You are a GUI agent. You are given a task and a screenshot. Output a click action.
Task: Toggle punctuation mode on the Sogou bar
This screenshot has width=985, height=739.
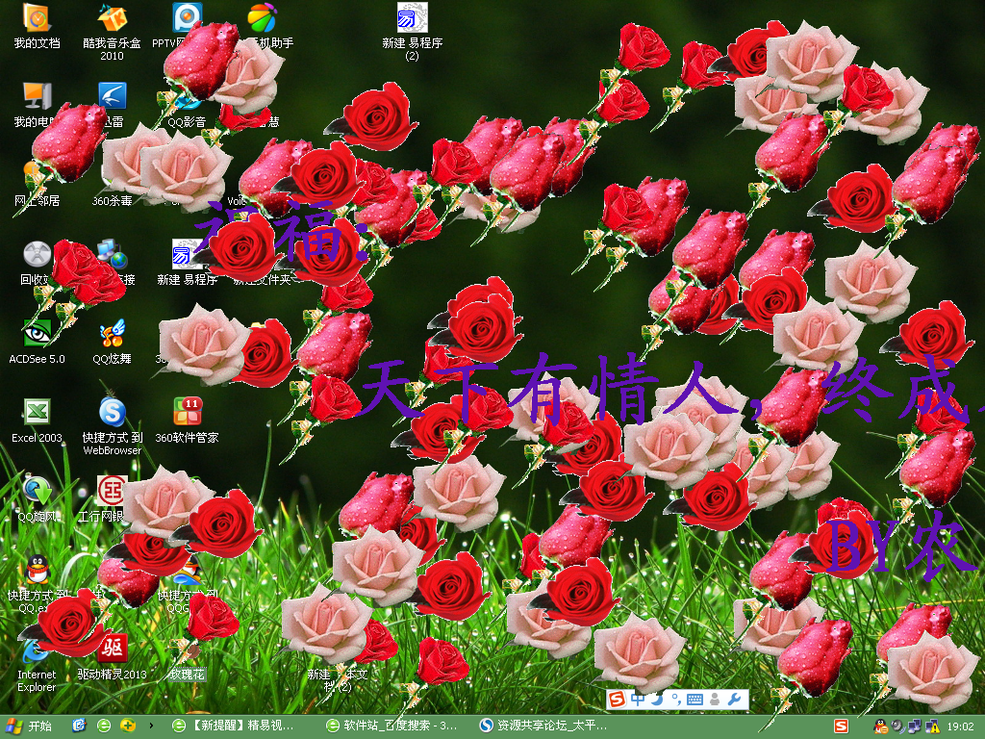pyautogui.click(x=675, y=699)
